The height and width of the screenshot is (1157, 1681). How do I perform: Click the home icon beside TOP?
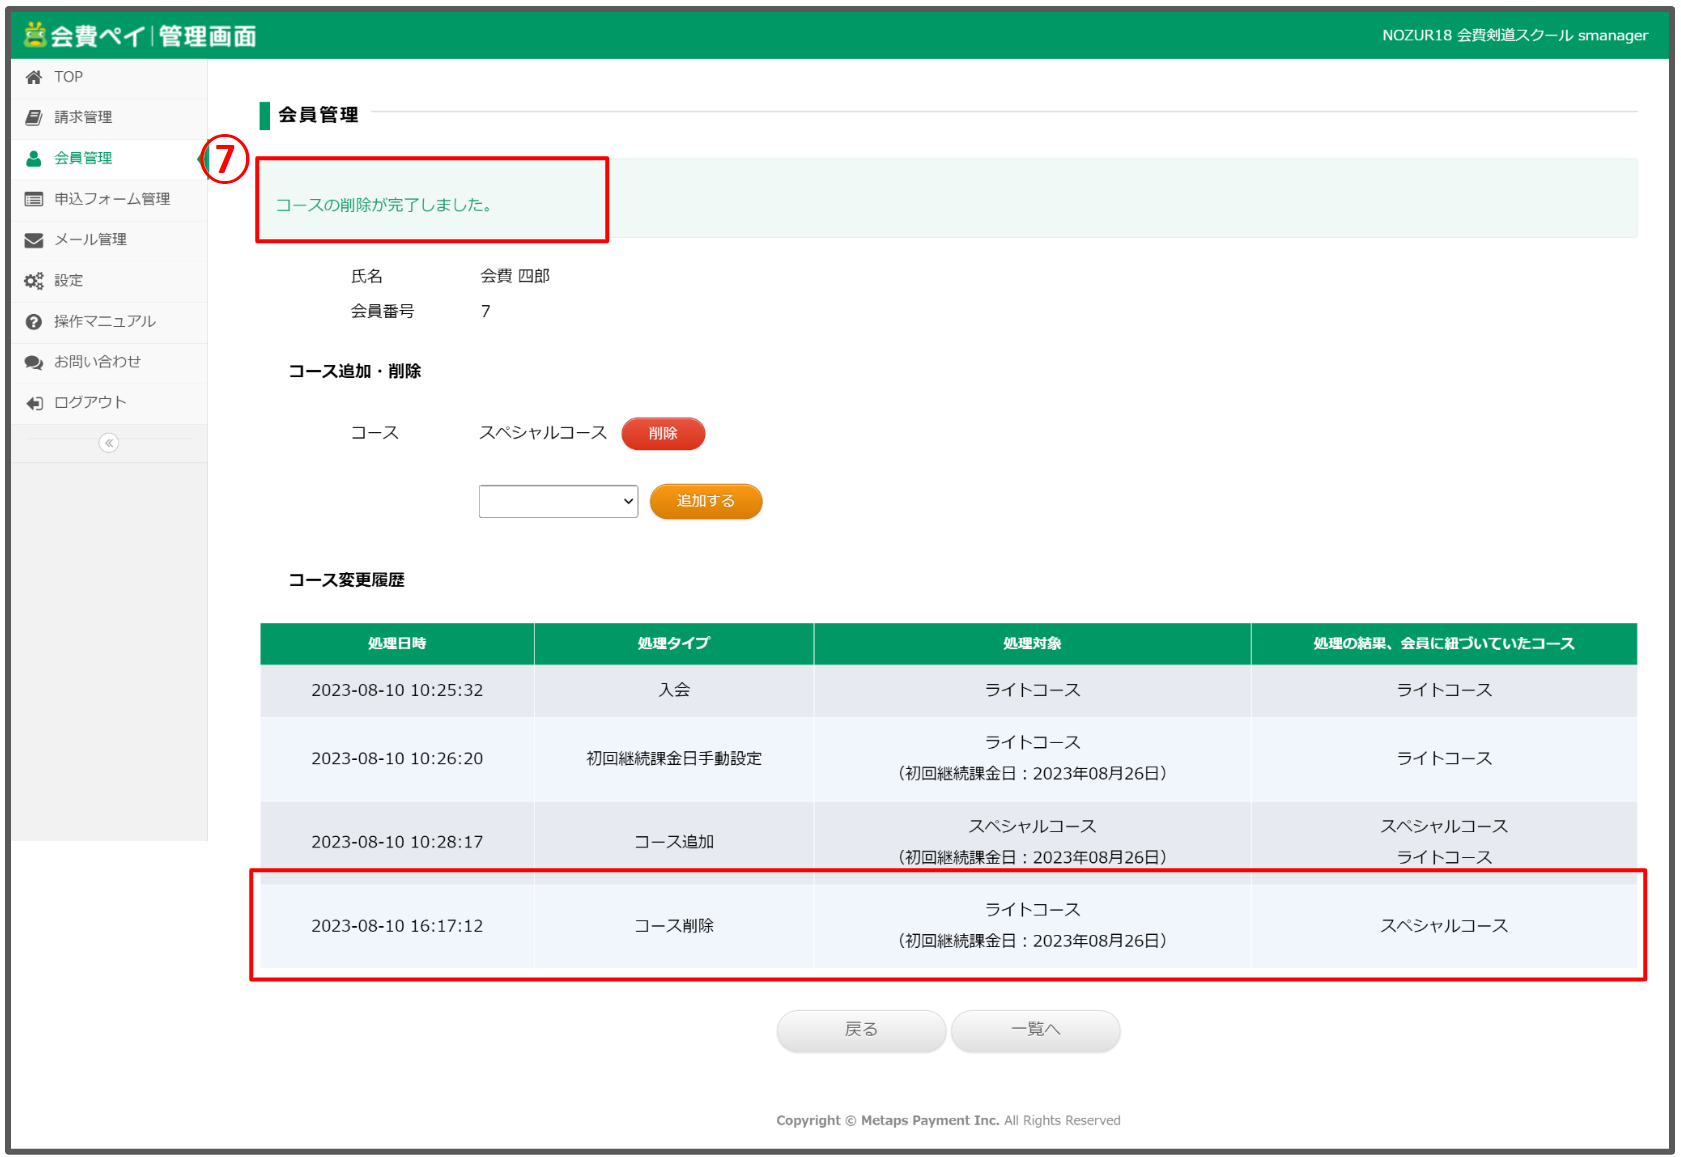34,77
